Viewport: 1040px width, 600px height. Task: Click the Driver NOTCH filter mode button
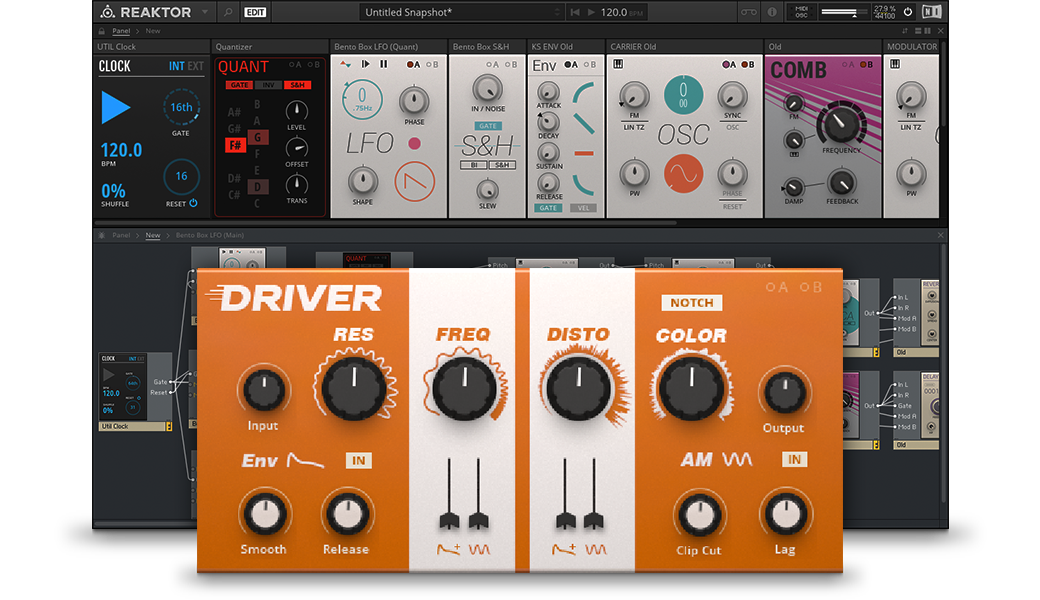click(x=691, y=303)
